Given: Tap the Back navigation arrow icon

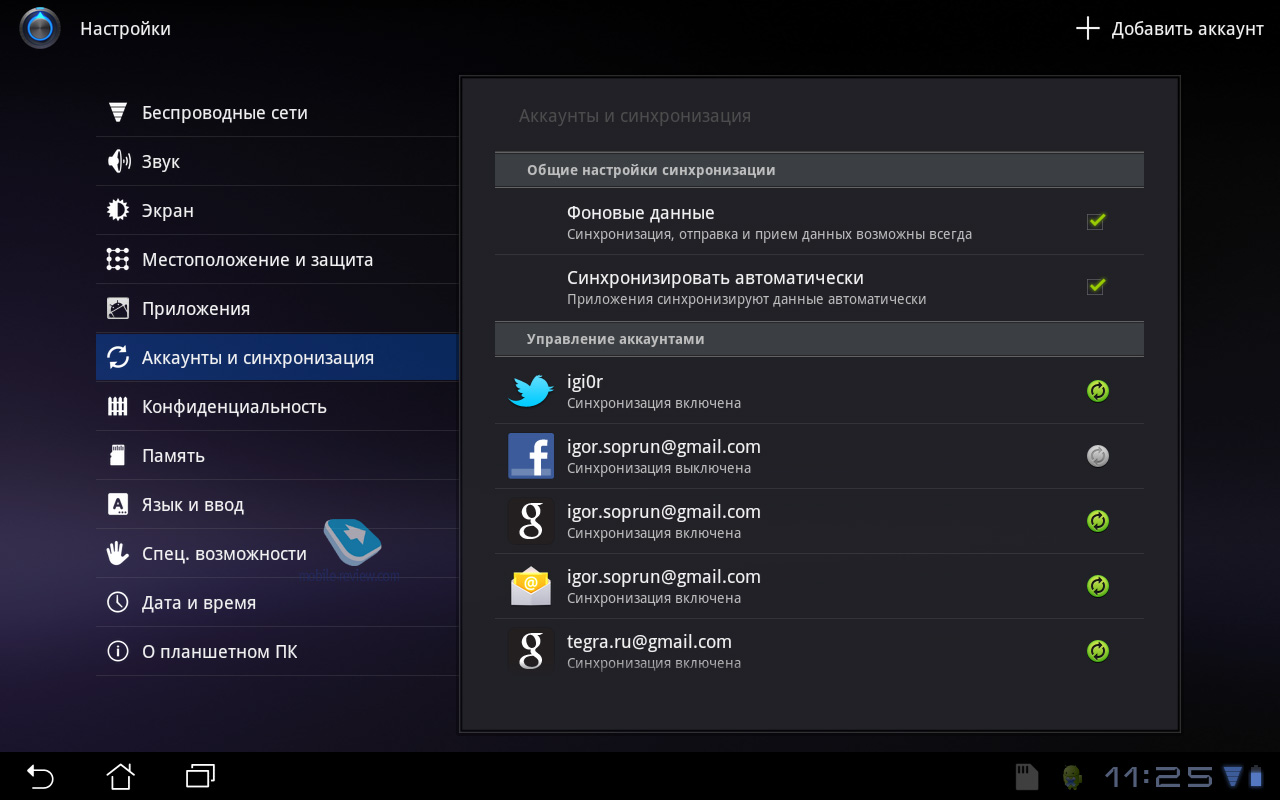Looking at the screenshot, I should pos(40,776).
